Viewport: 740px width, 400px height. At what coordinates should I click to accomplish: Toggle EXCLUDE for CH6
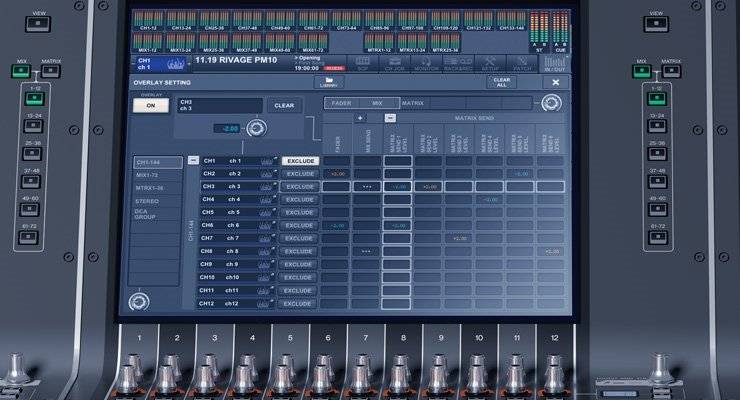(298, 225)
